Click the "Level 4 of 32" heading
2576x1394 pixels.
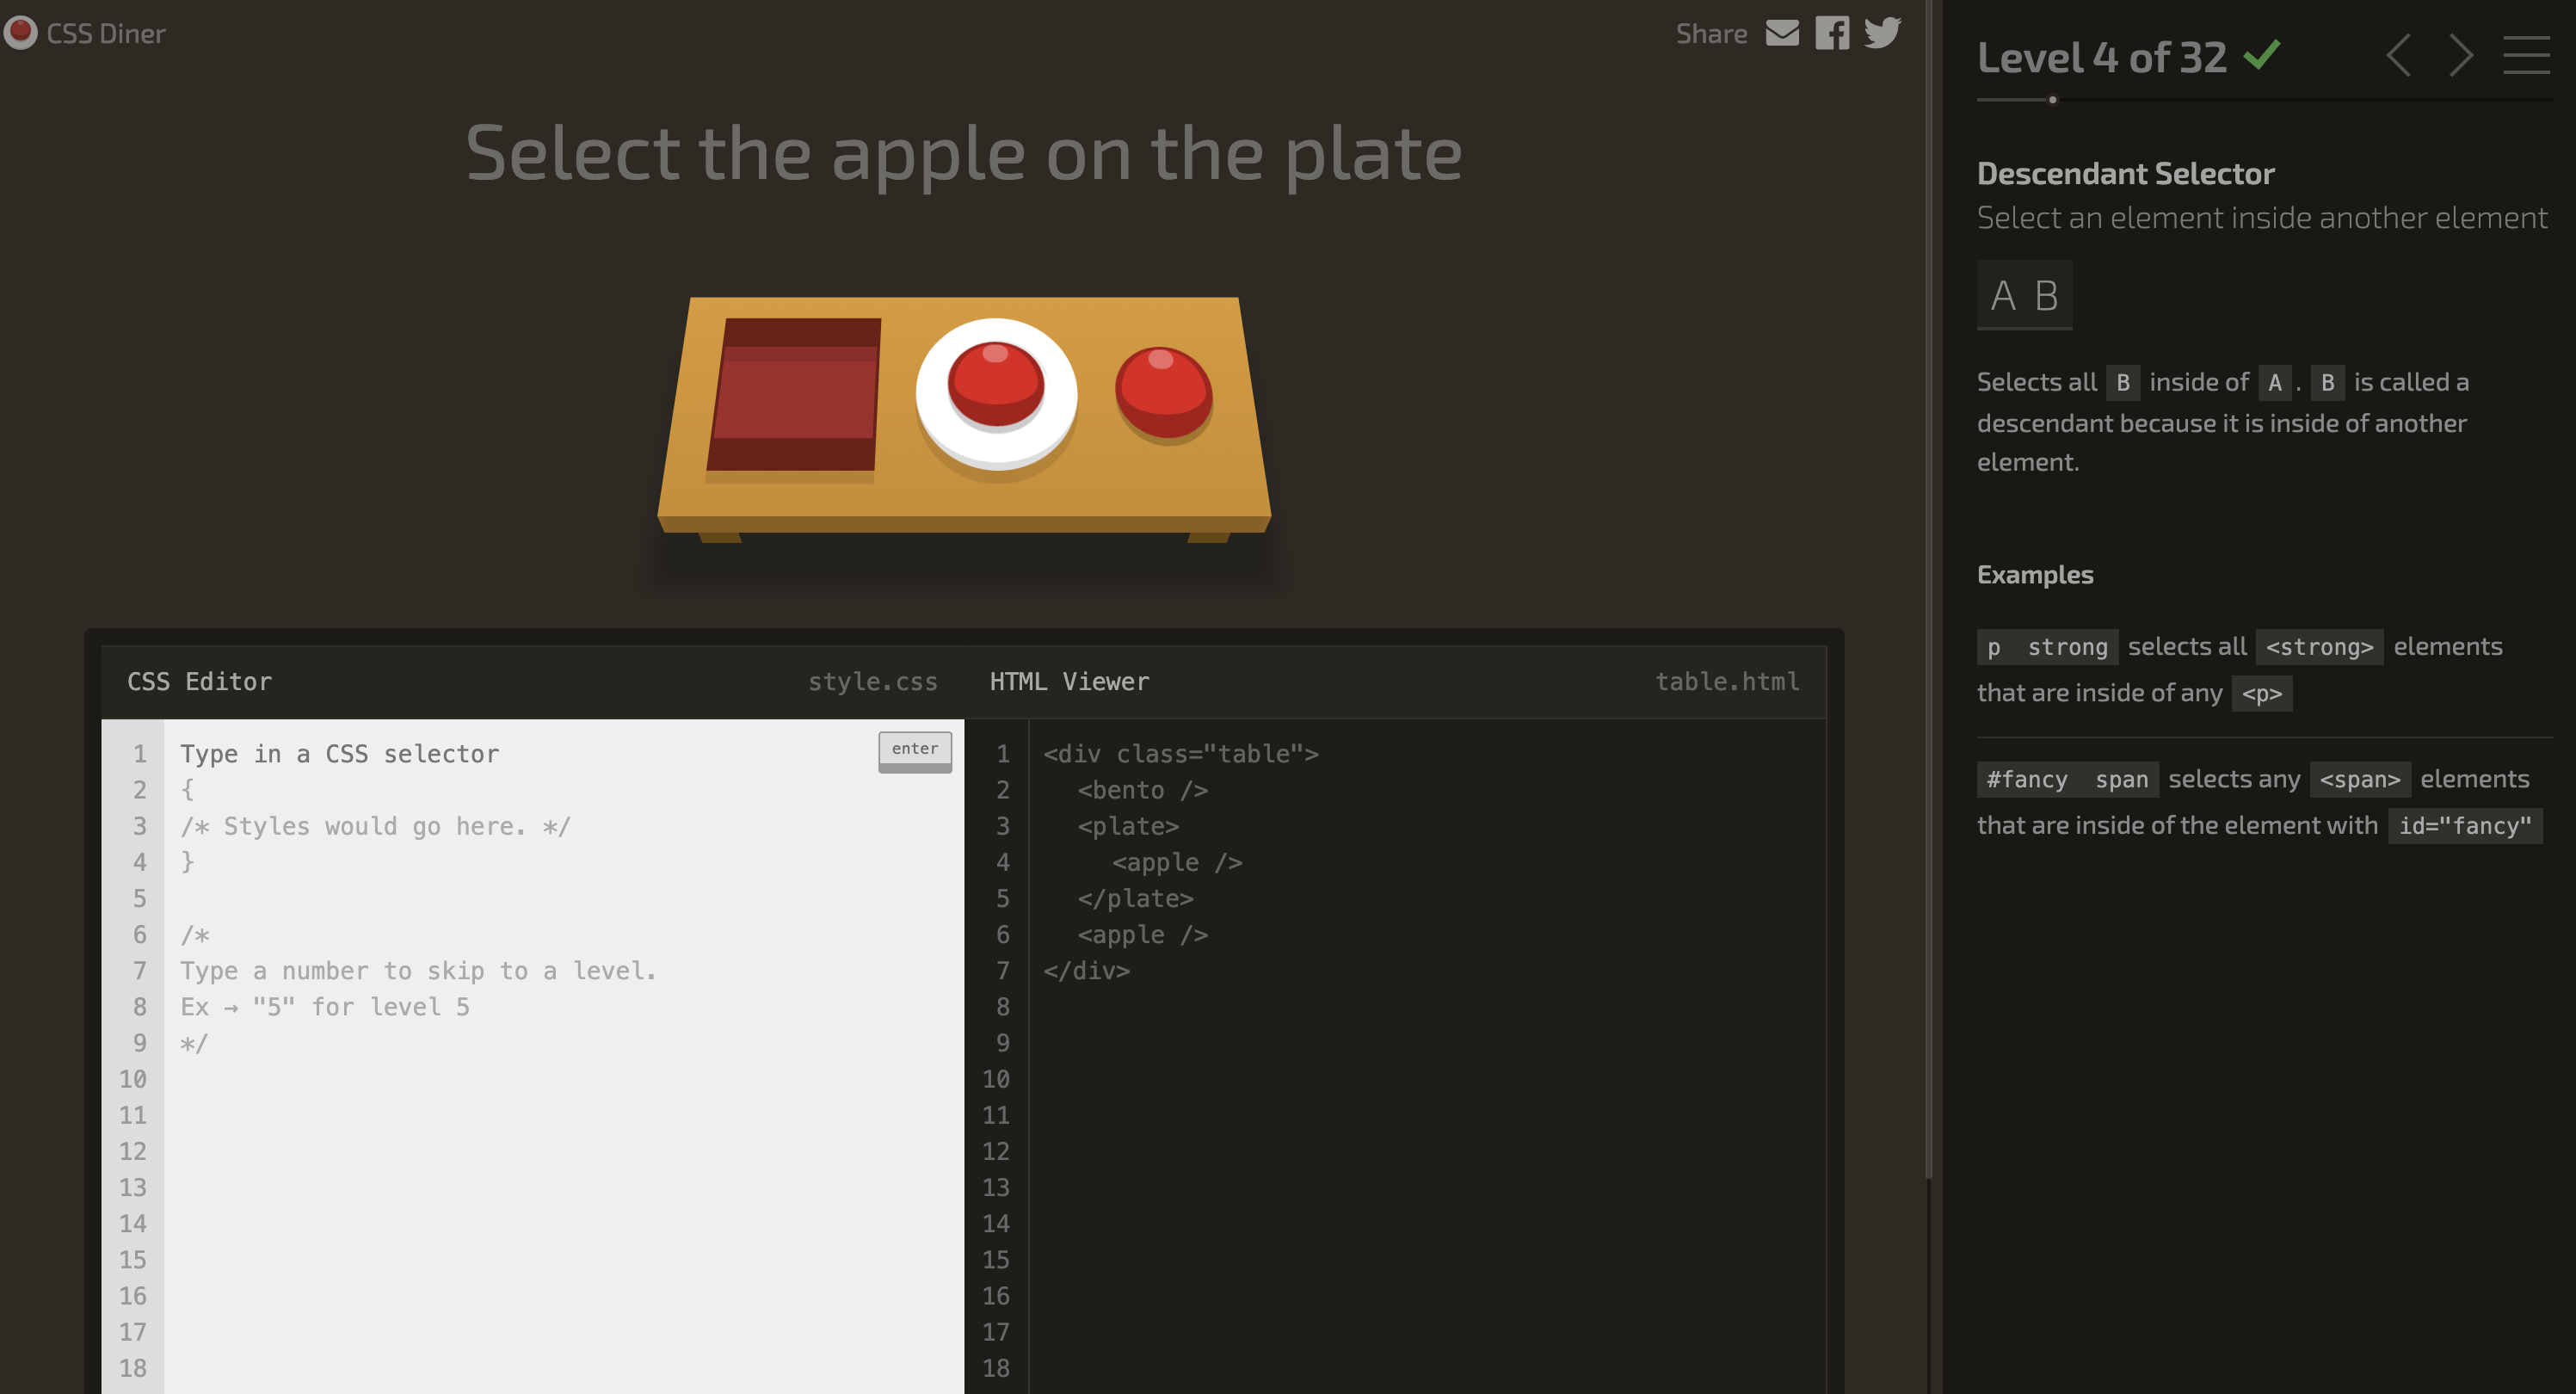(x=2101, y=58)
